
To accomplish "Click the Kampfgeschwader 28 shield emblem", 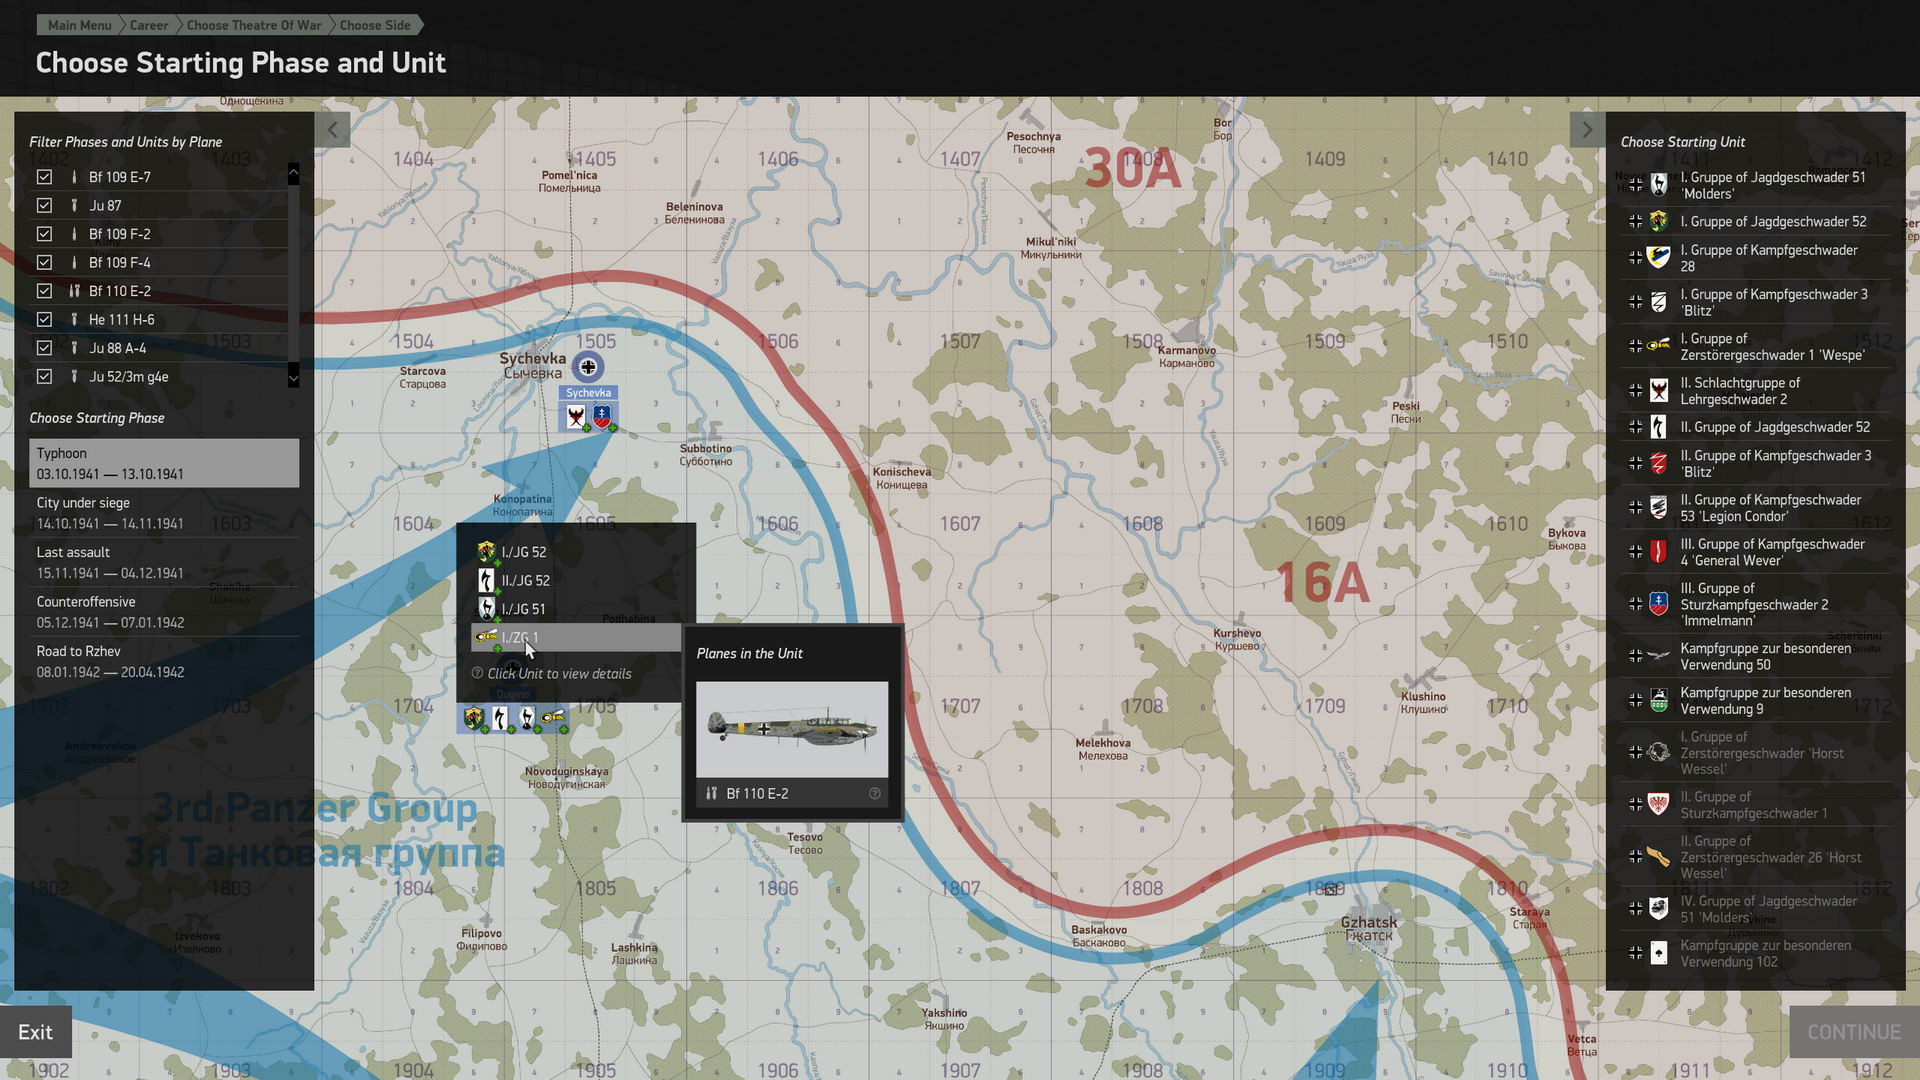I will 1658,258.
